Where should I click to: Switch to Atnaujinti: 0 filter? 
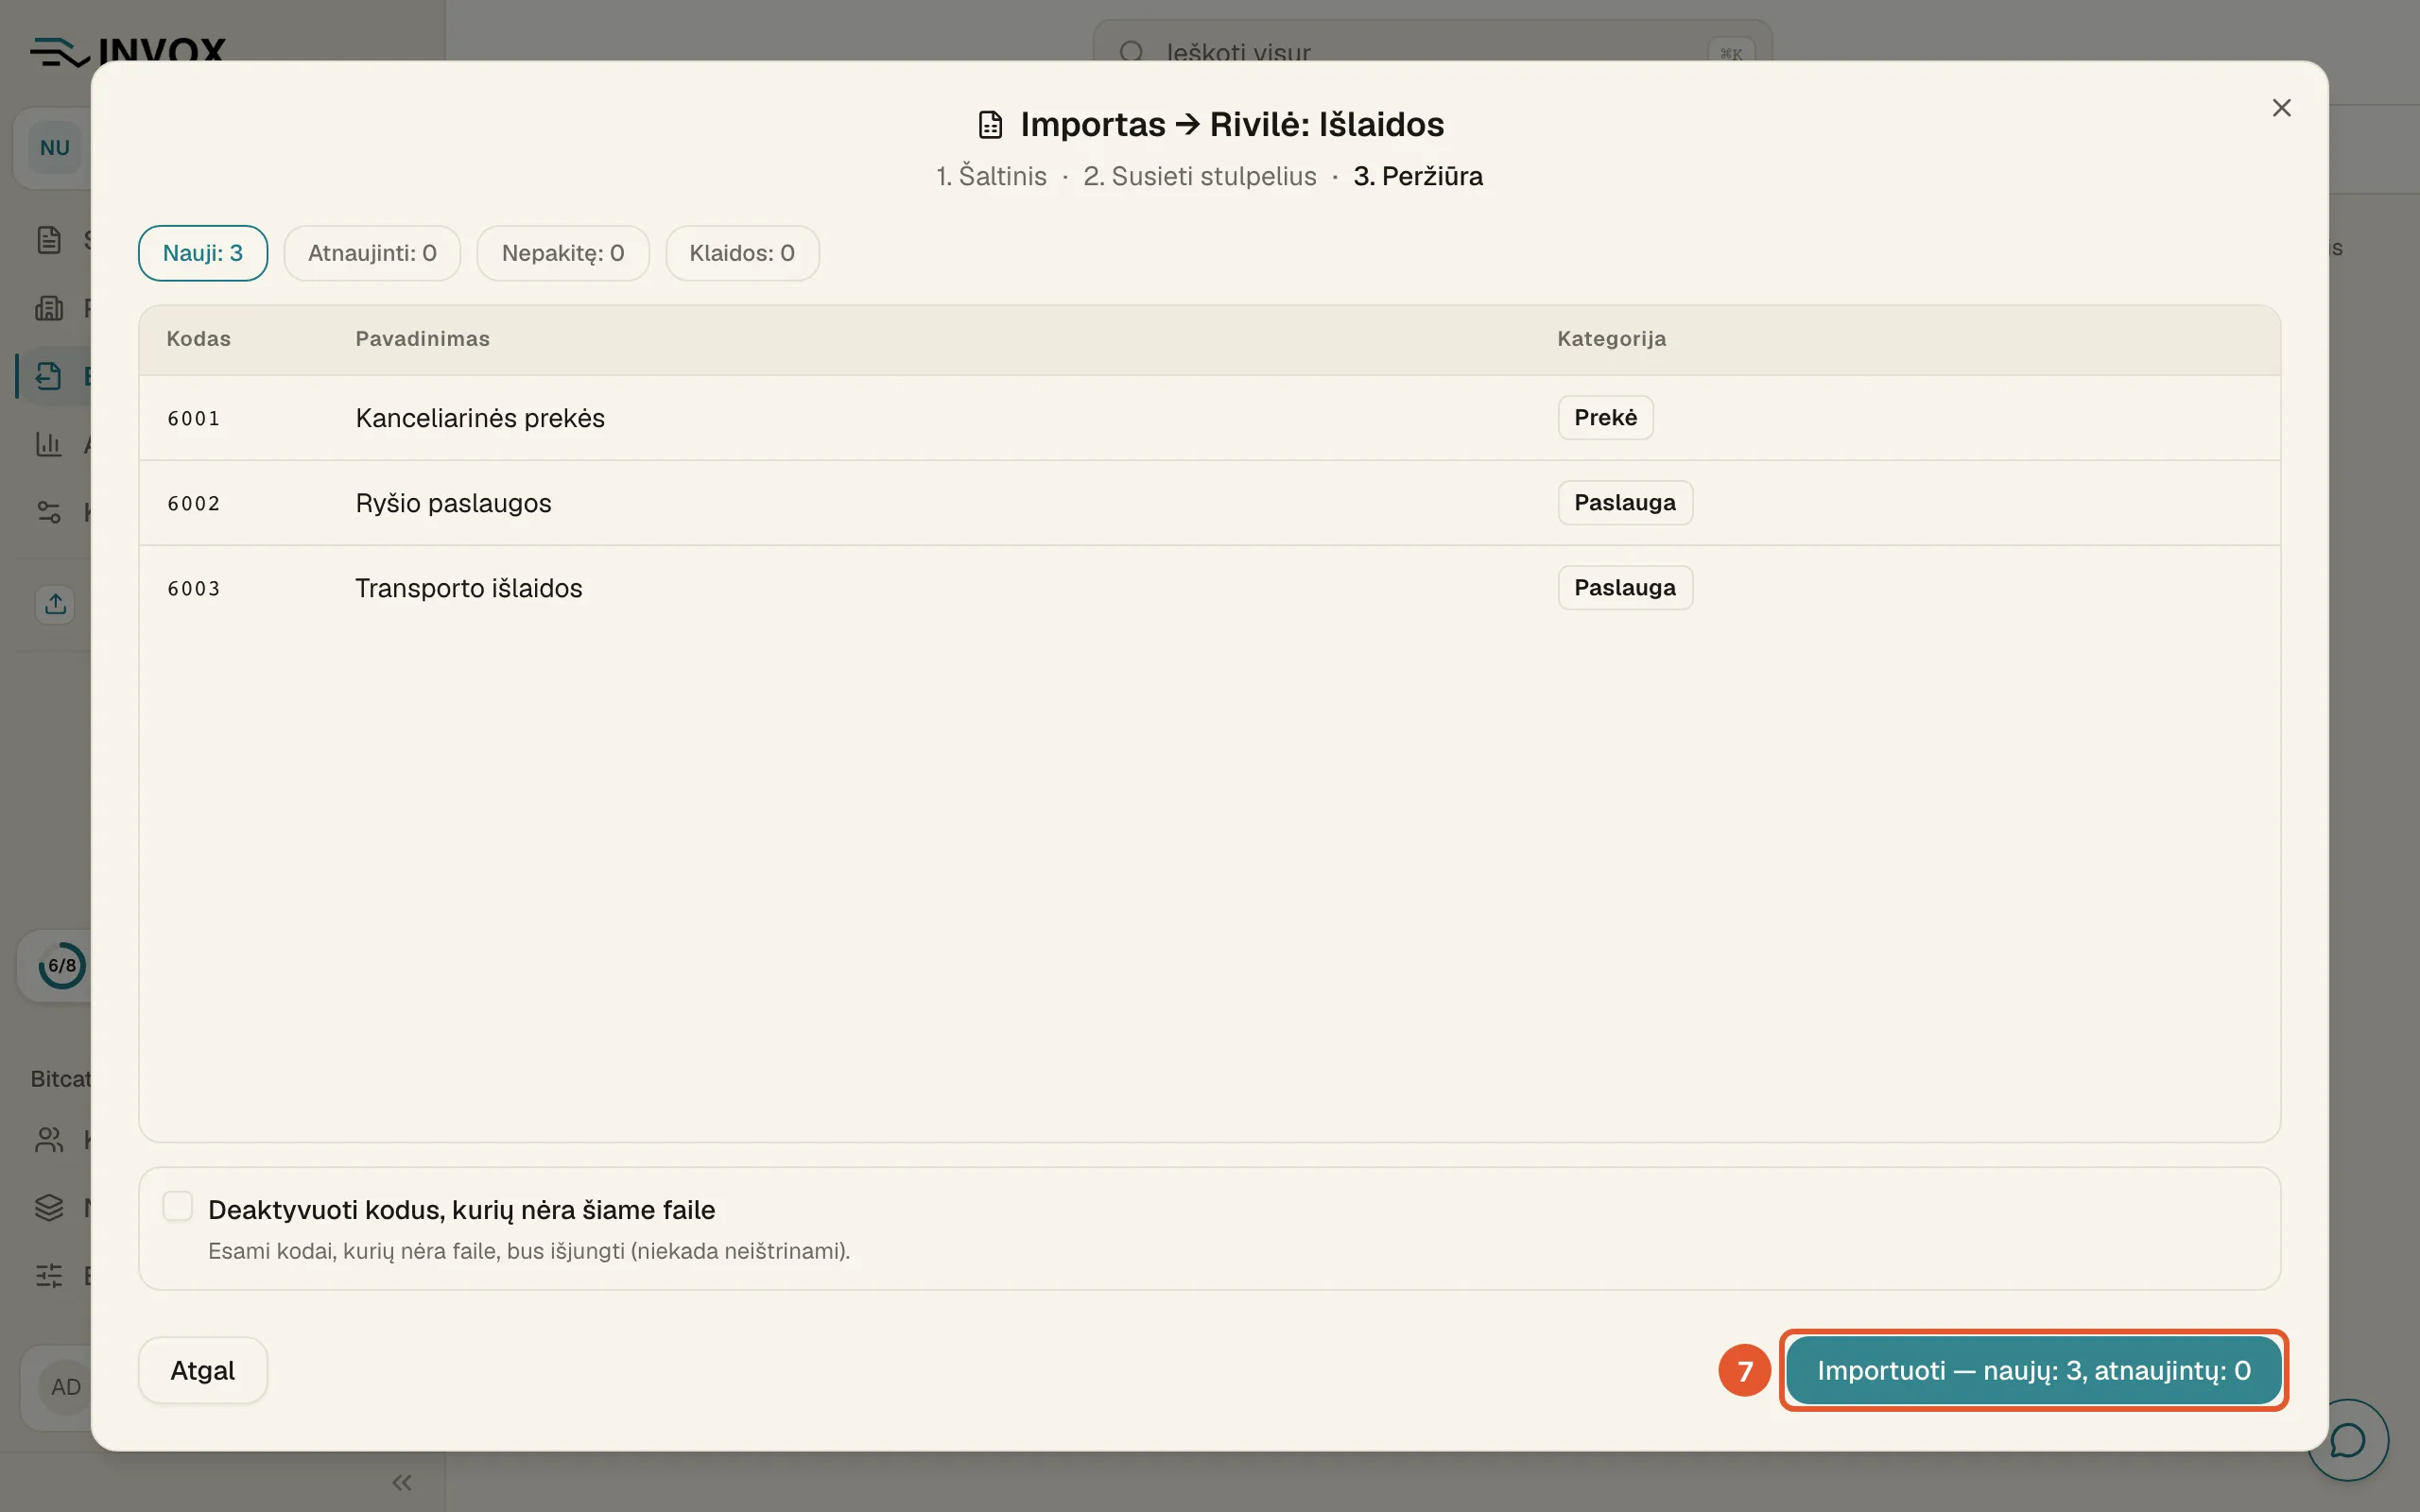coord(372,253)
